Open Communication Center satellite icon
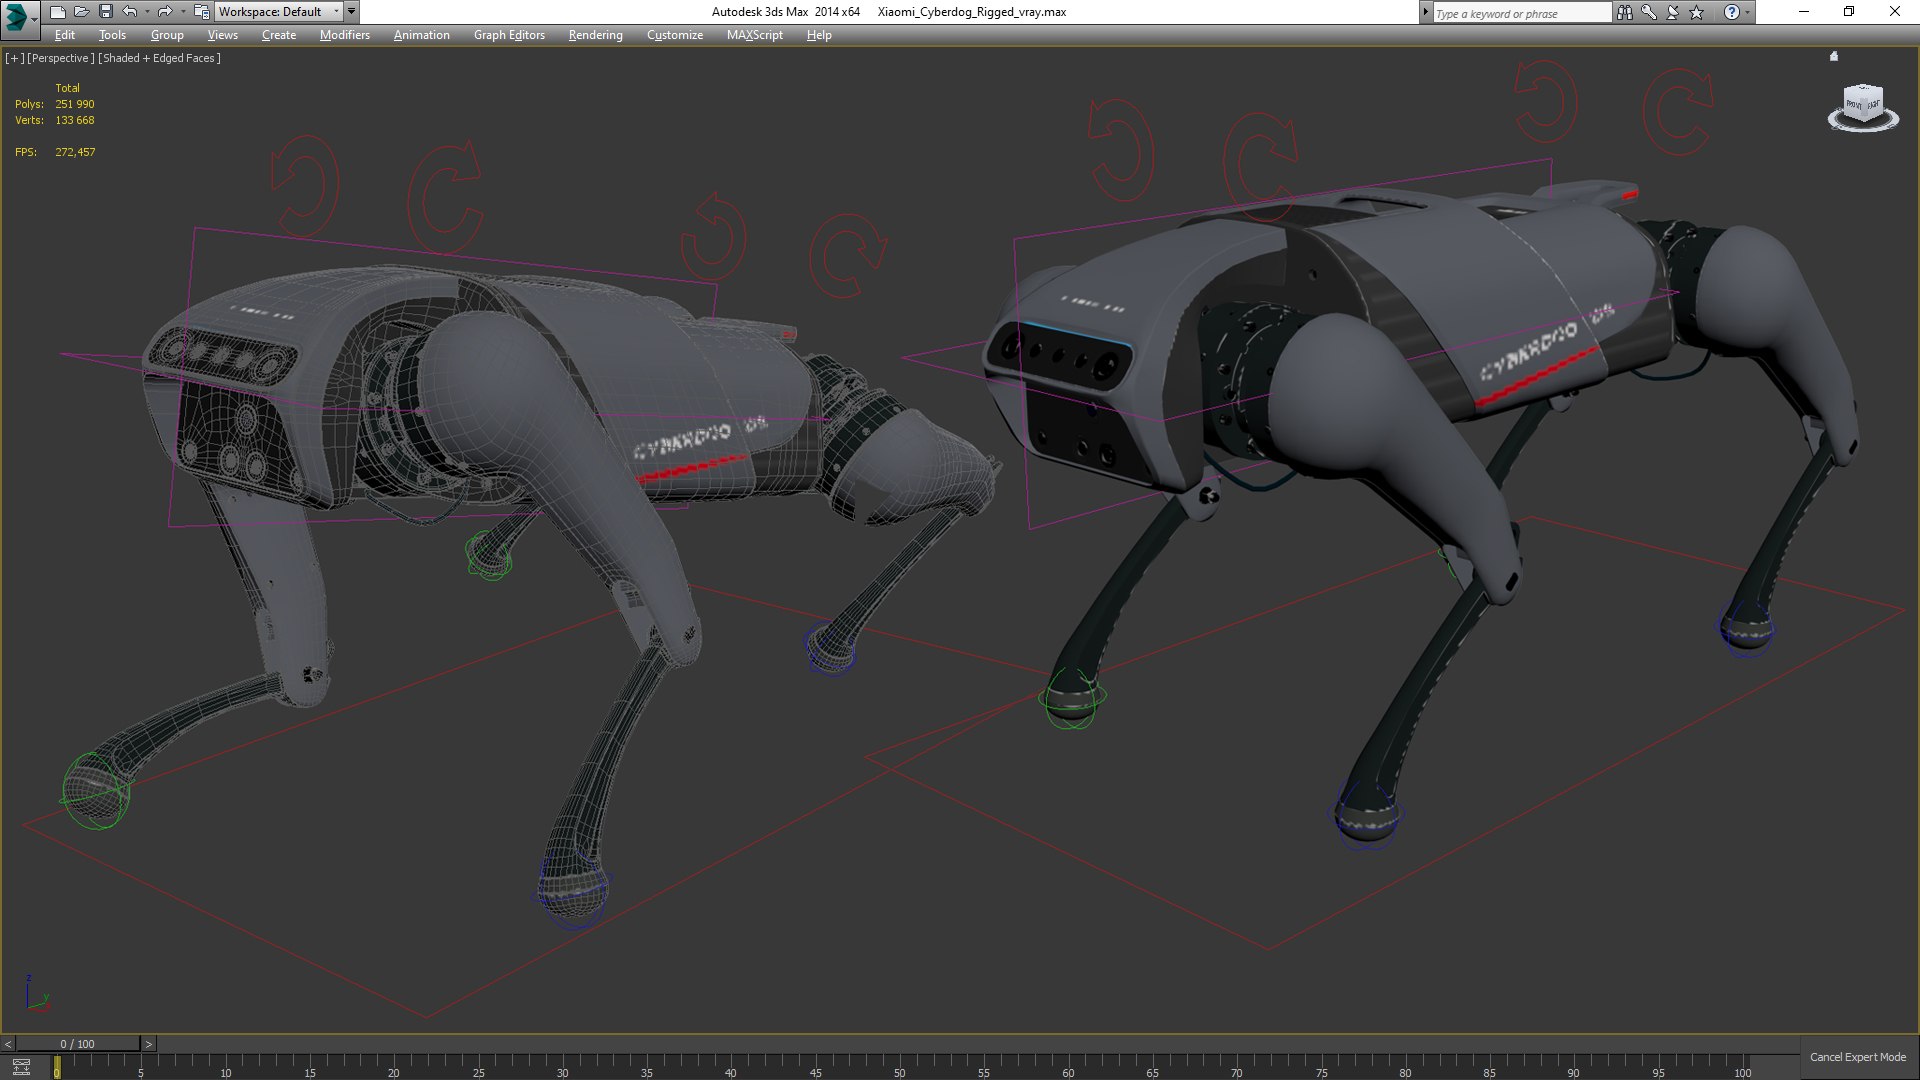 click(x=1672, y=13)
